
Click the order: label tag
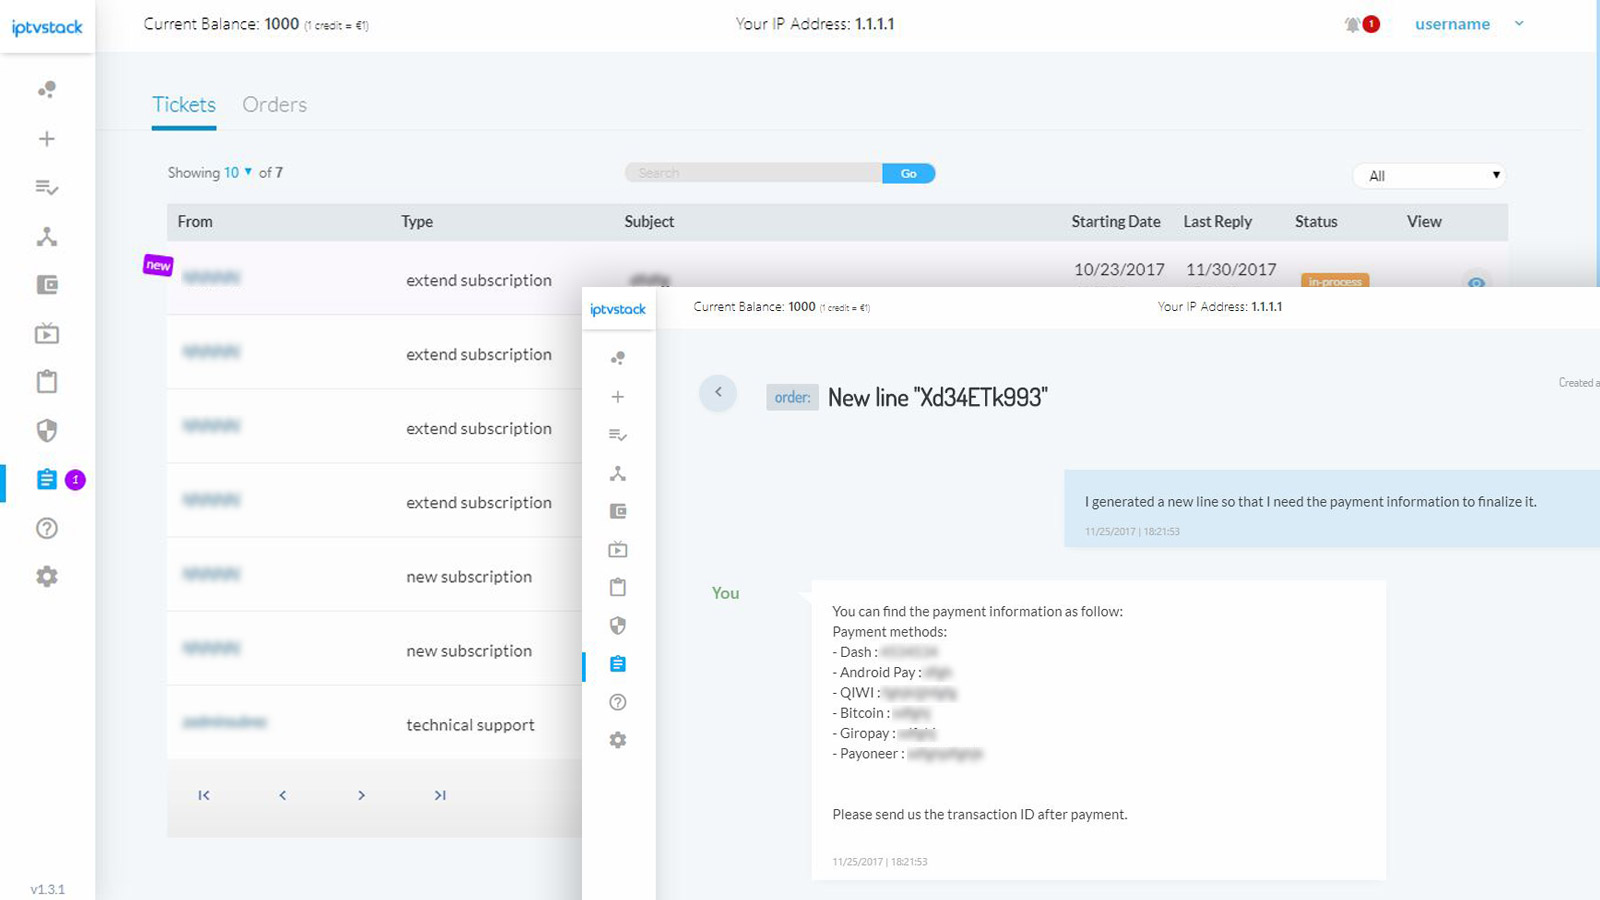coord(792,397)
